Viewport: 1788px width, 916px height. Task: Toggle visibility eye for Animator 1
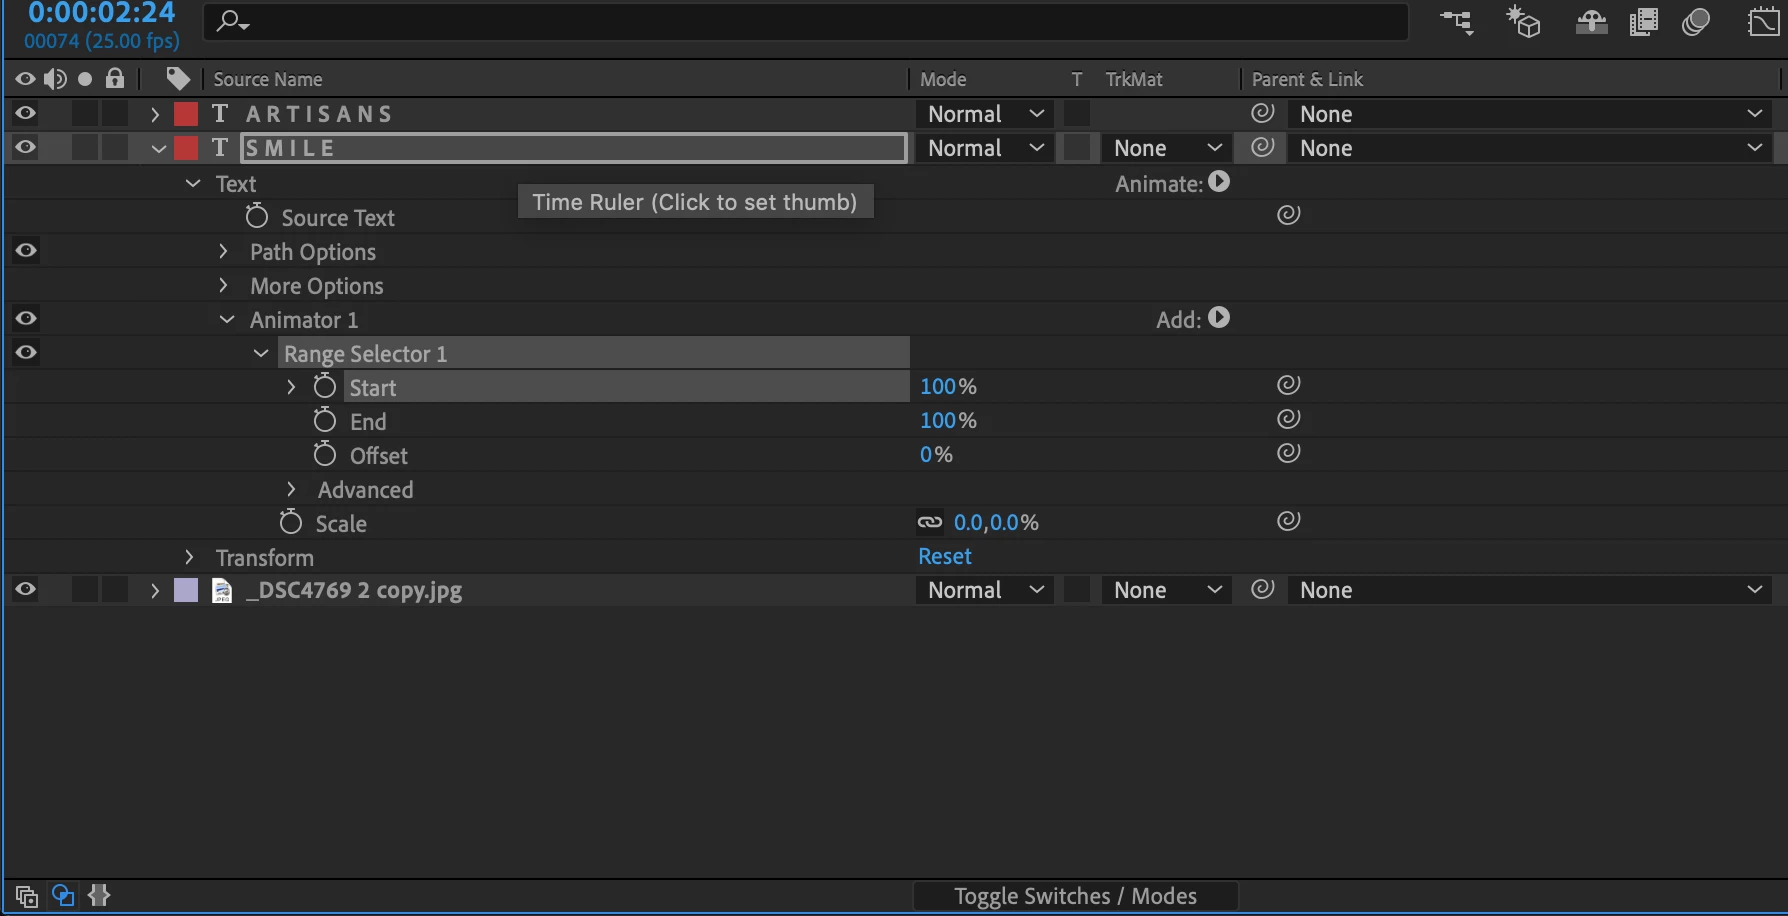(26, 318)
